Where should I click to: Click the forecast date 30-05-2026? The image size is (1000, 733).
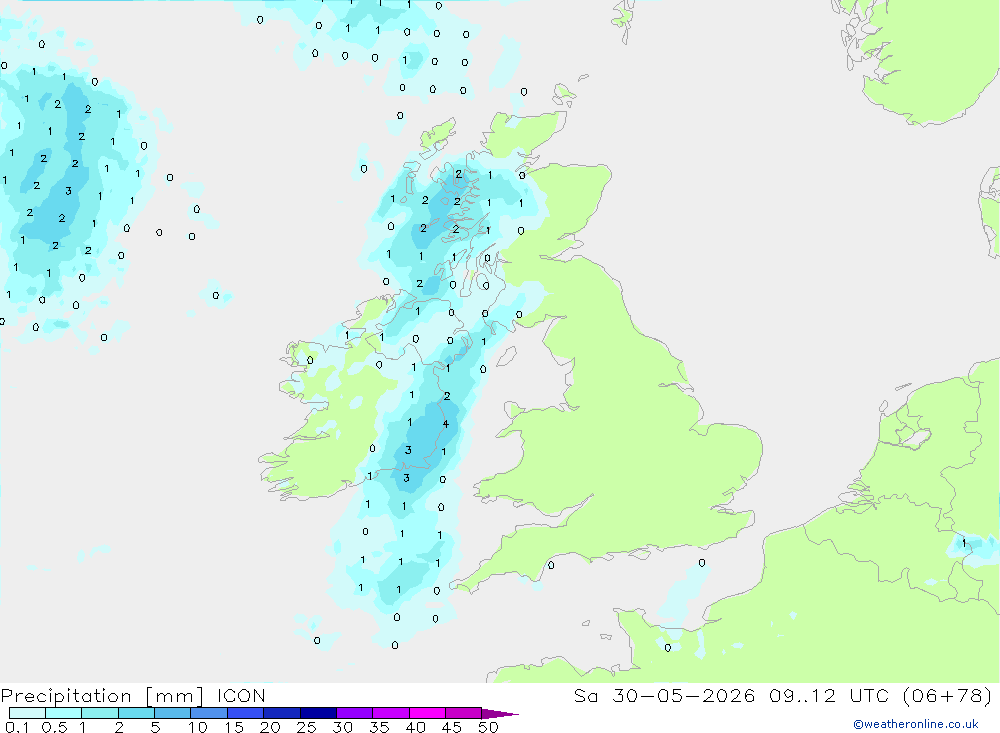pyautogui.click(x=684, y=696)
